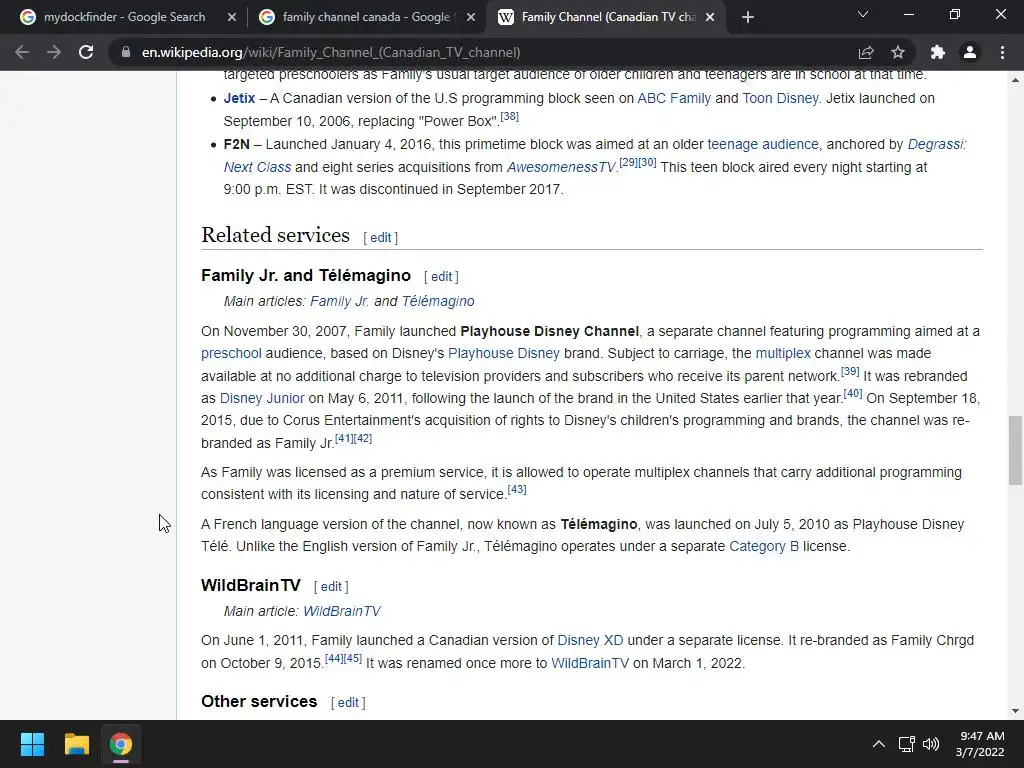This screenshot has width=1024, height=768.
Task: Click the page vertical scrollbar thumb
Action: 1015,451
